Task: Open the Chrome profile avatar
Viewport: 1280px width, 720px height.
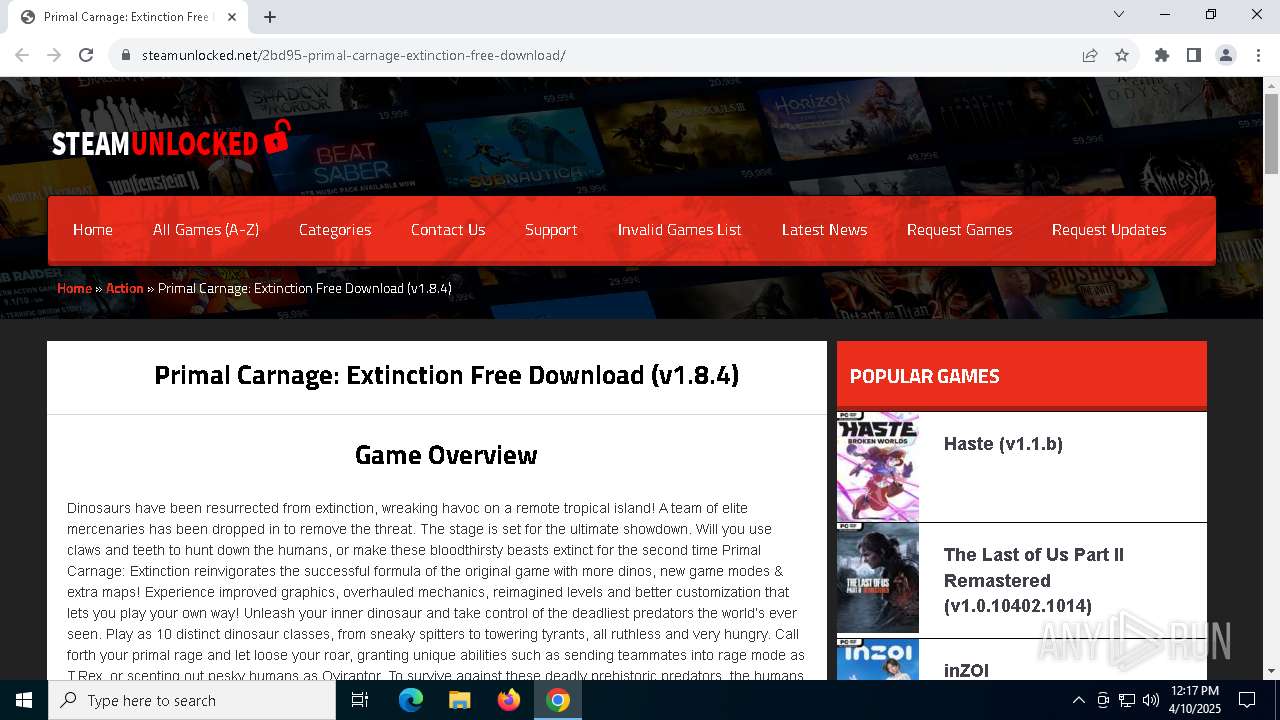Action: [x=1226, y=55]
